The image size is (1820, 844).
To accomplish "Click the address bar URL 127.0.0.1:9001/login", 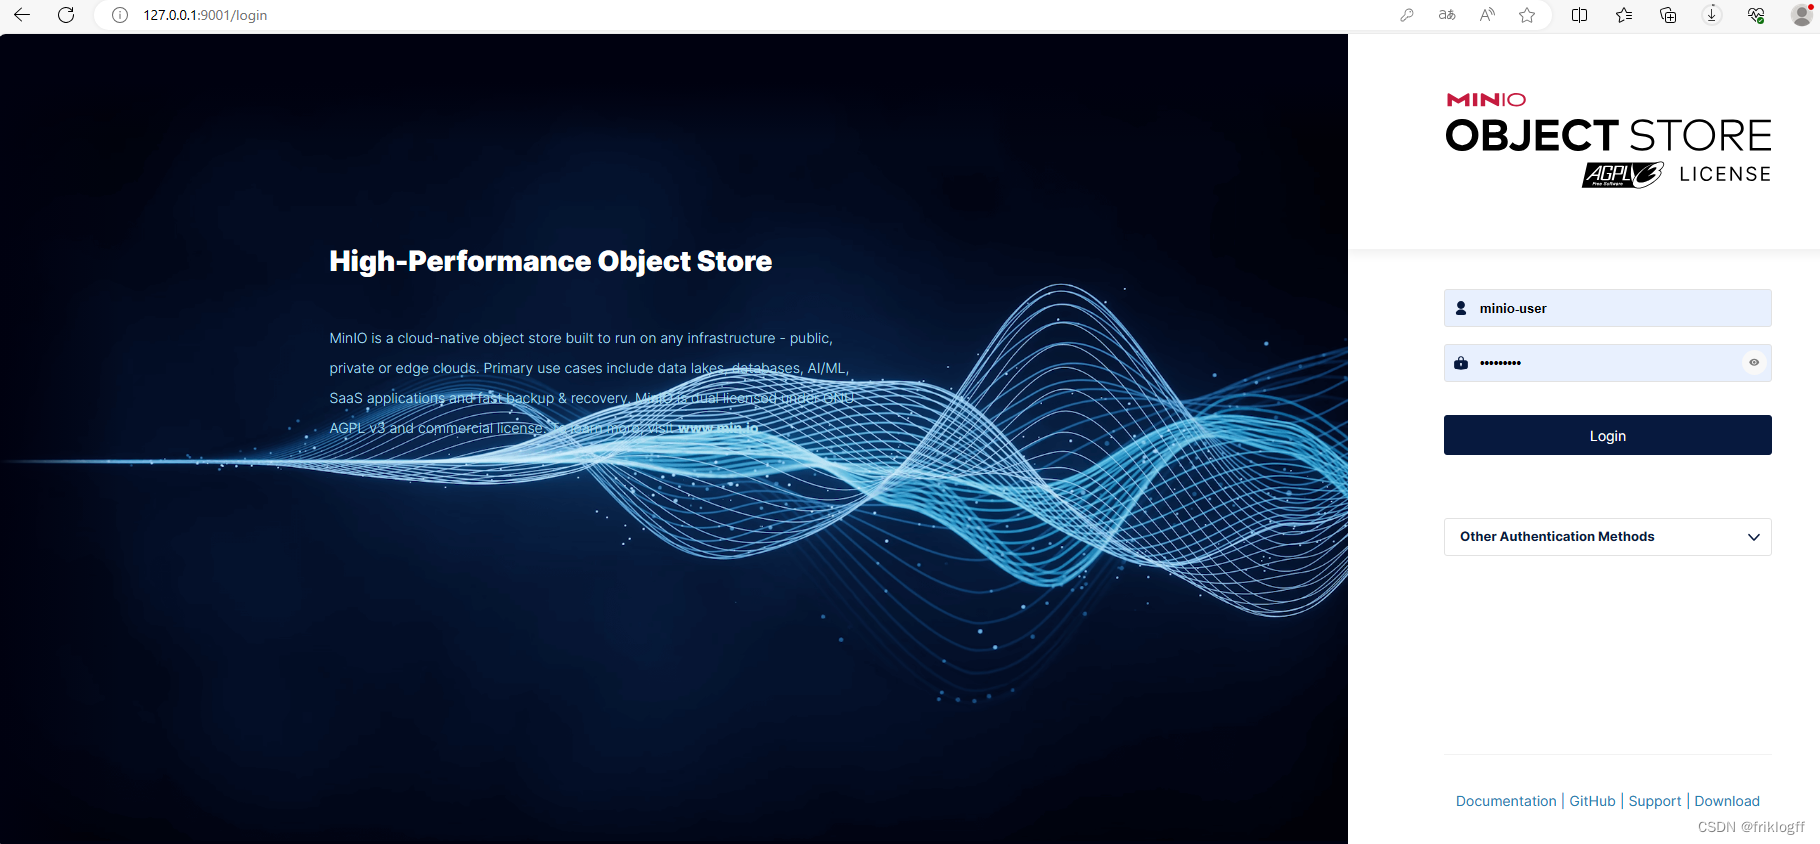I will click(205, 15).
